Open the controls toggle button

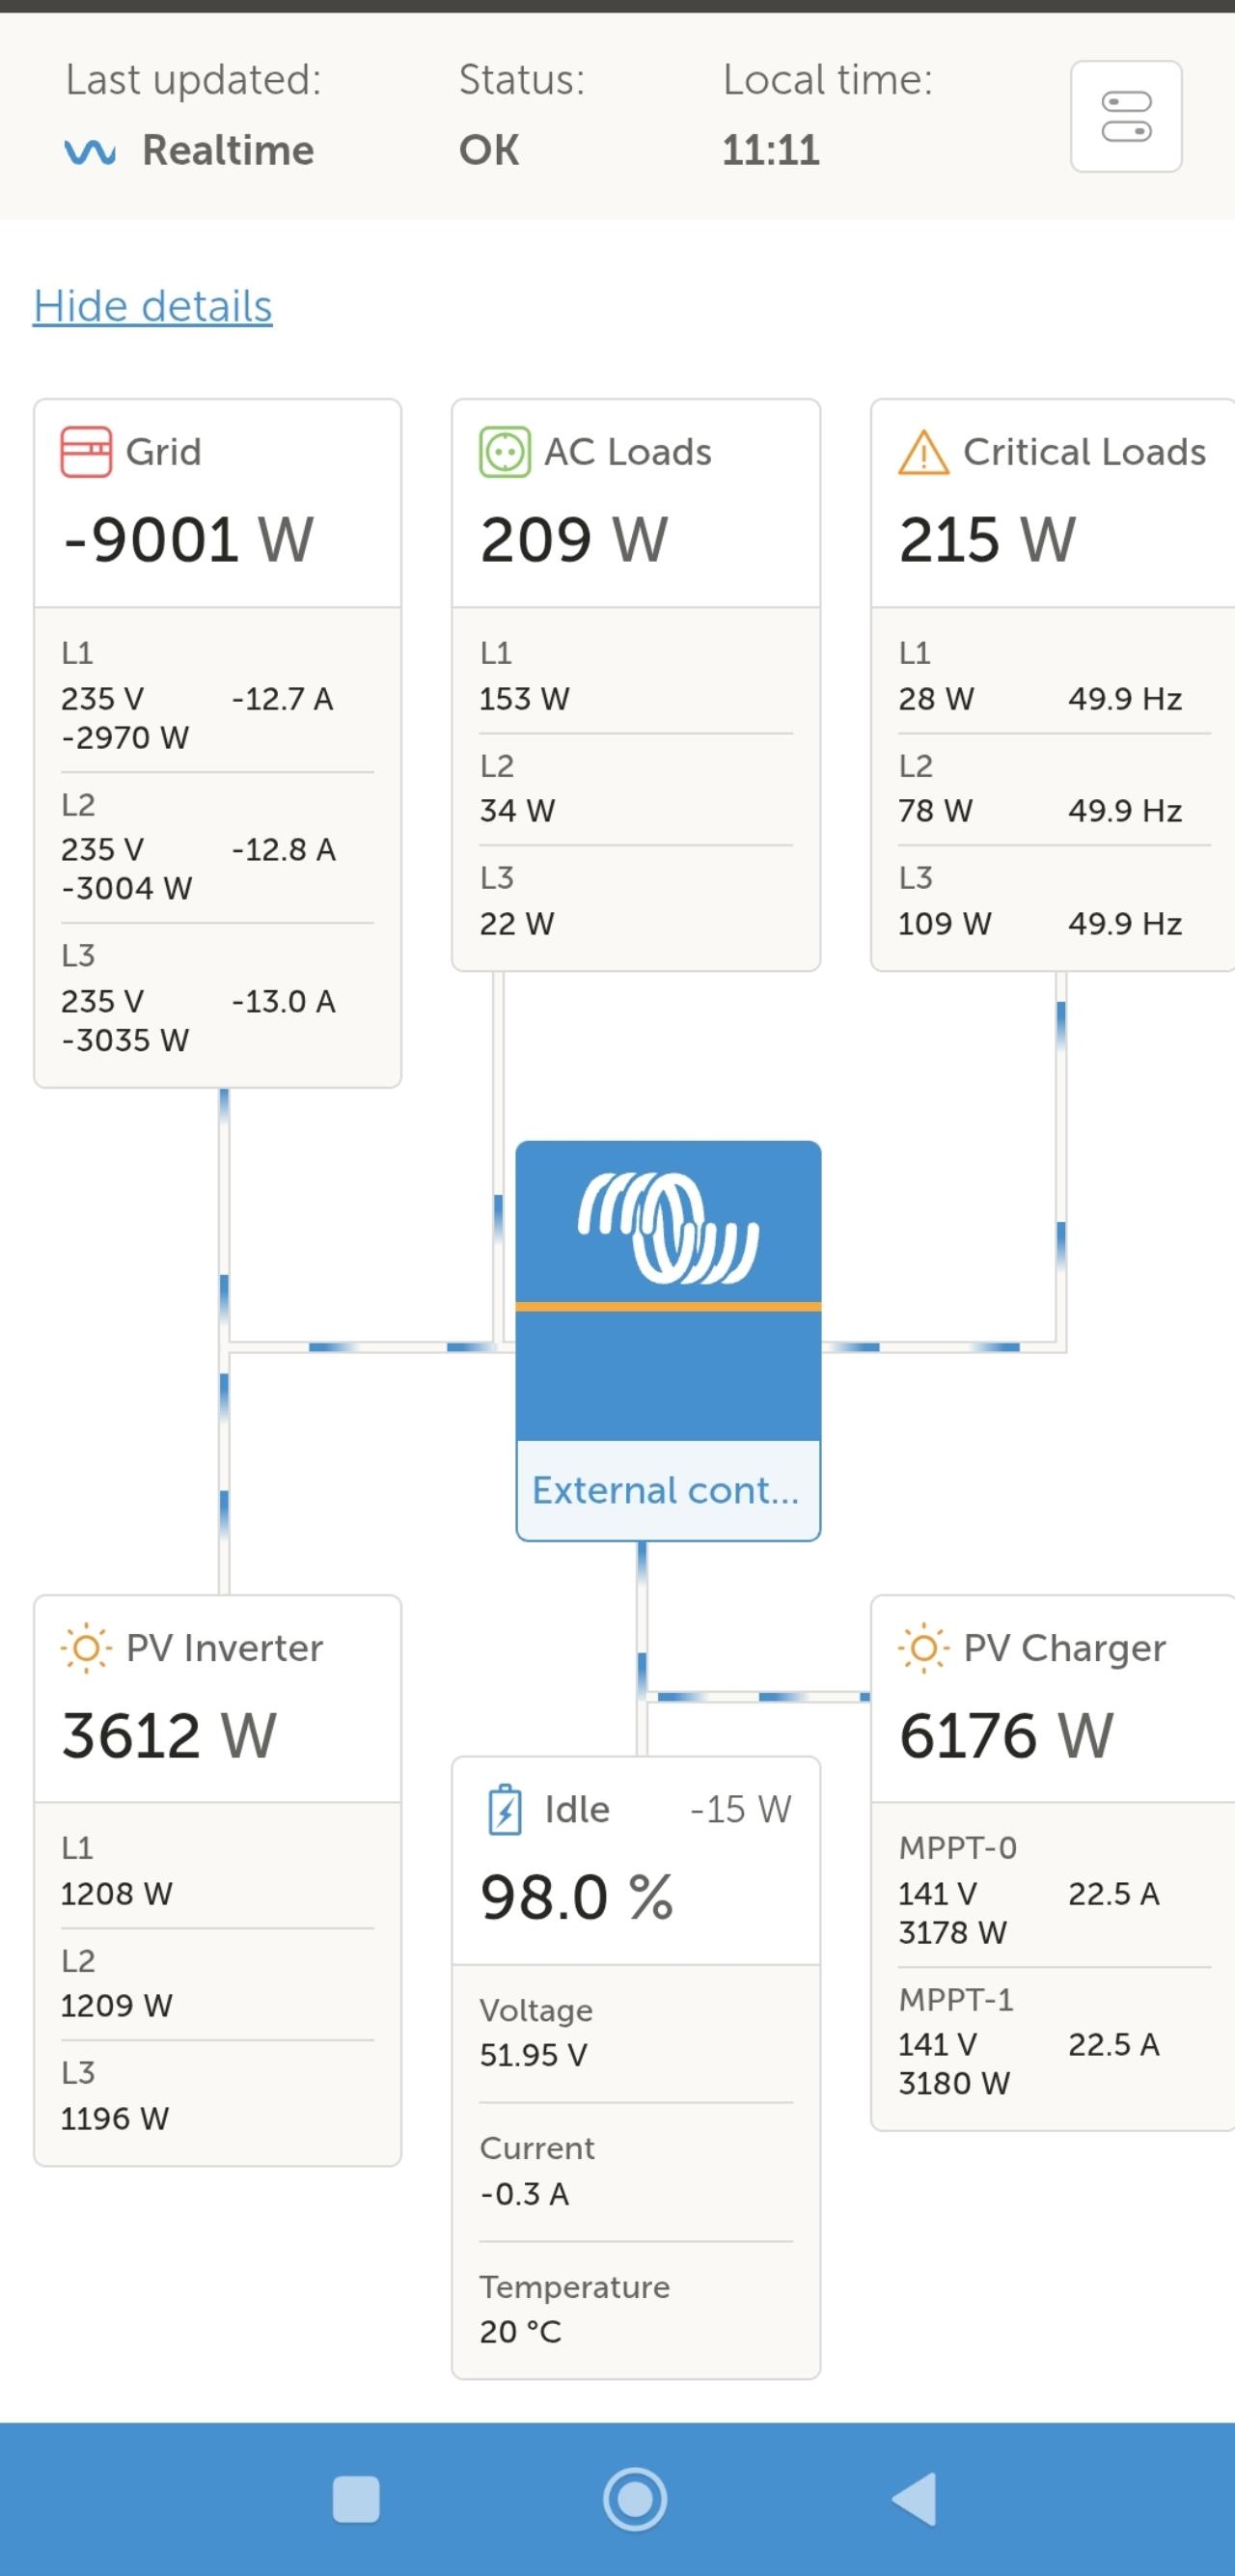coord(1126,117)
